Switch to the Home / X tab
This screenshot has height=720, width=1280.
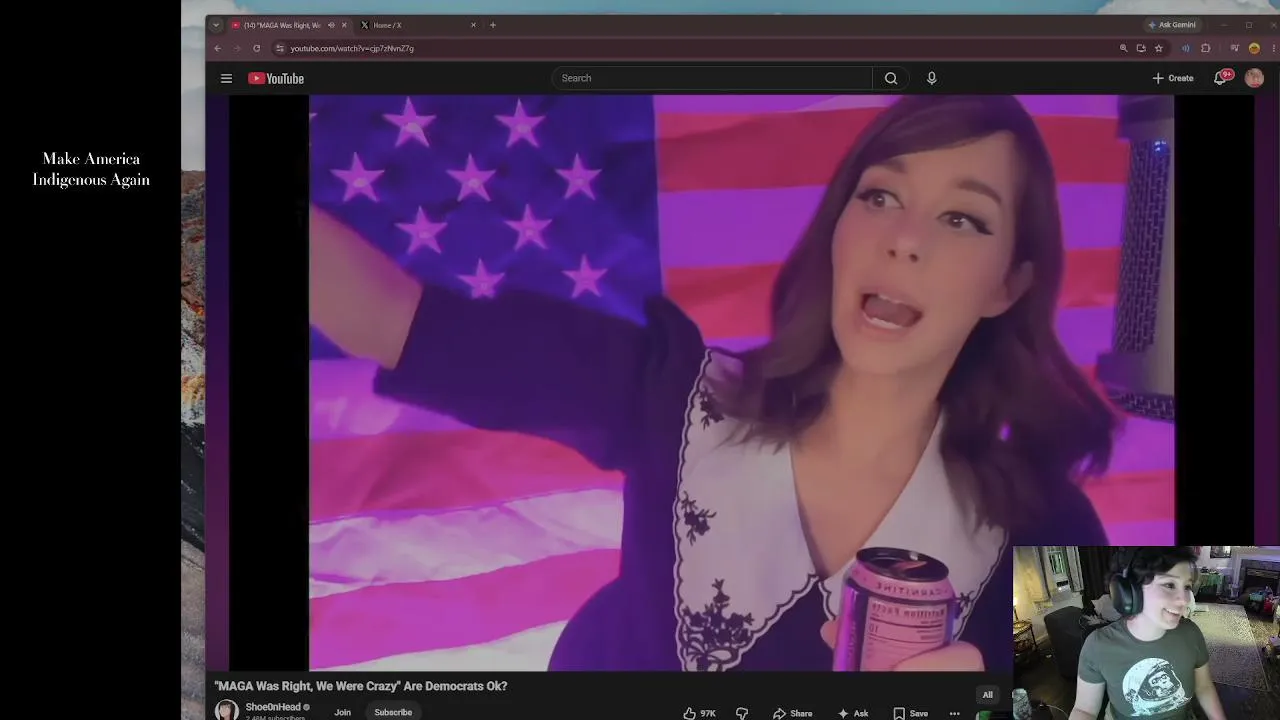(416, 25)
